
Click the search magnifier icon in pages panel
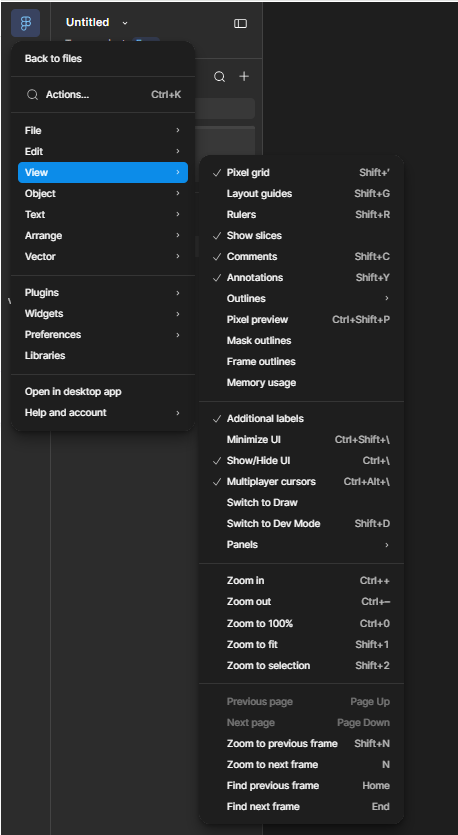tap(219, 77)
